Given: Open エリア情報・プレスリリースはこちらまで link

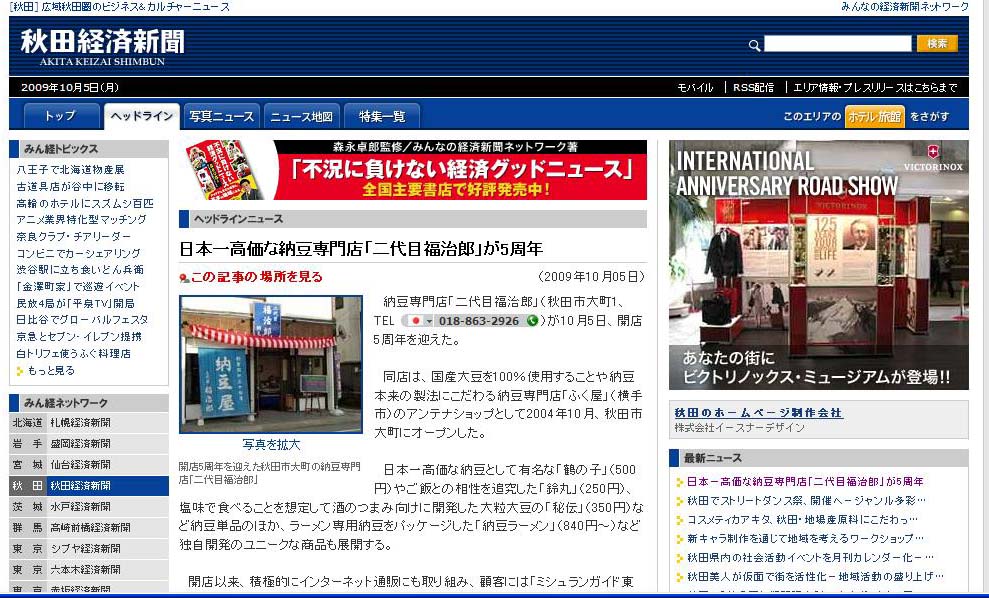Looking at the screenshot, I should 875,88.
